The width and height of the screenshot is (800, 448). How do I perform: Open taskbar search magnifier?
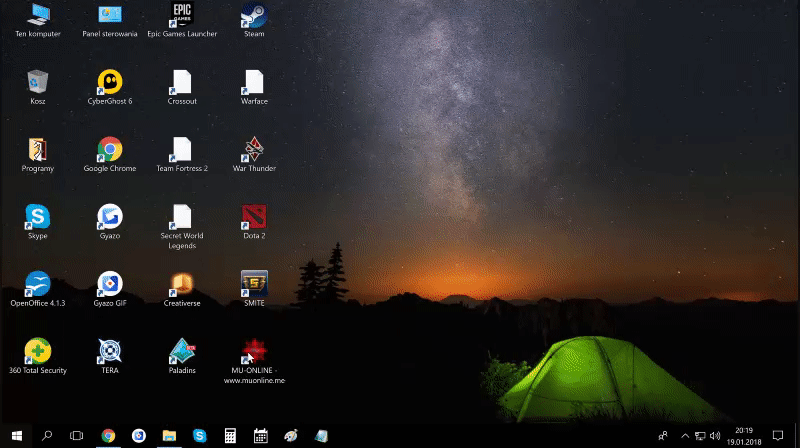(47, 436)
